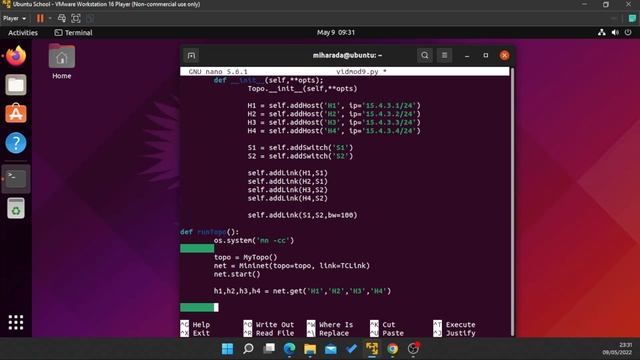Click the os.system('mn -cc') line
Image resolution: width=640 pixels, height=360 pixels.
pyautogui.click(x=254, y=240)
